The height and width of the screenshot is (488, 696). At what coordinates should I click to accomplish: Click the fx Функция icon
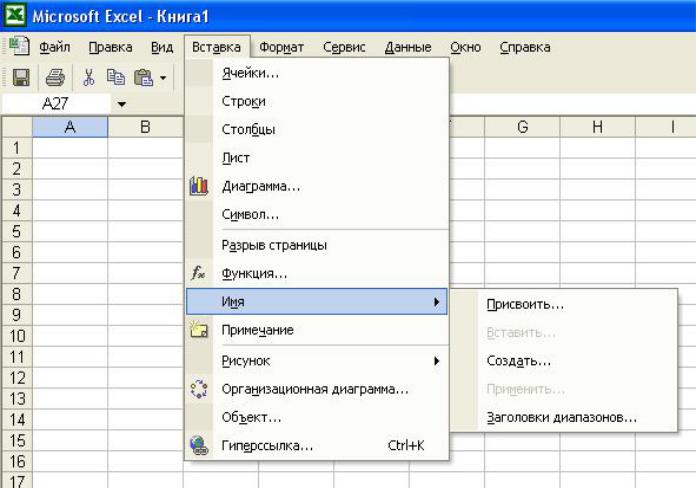point(198,273)
